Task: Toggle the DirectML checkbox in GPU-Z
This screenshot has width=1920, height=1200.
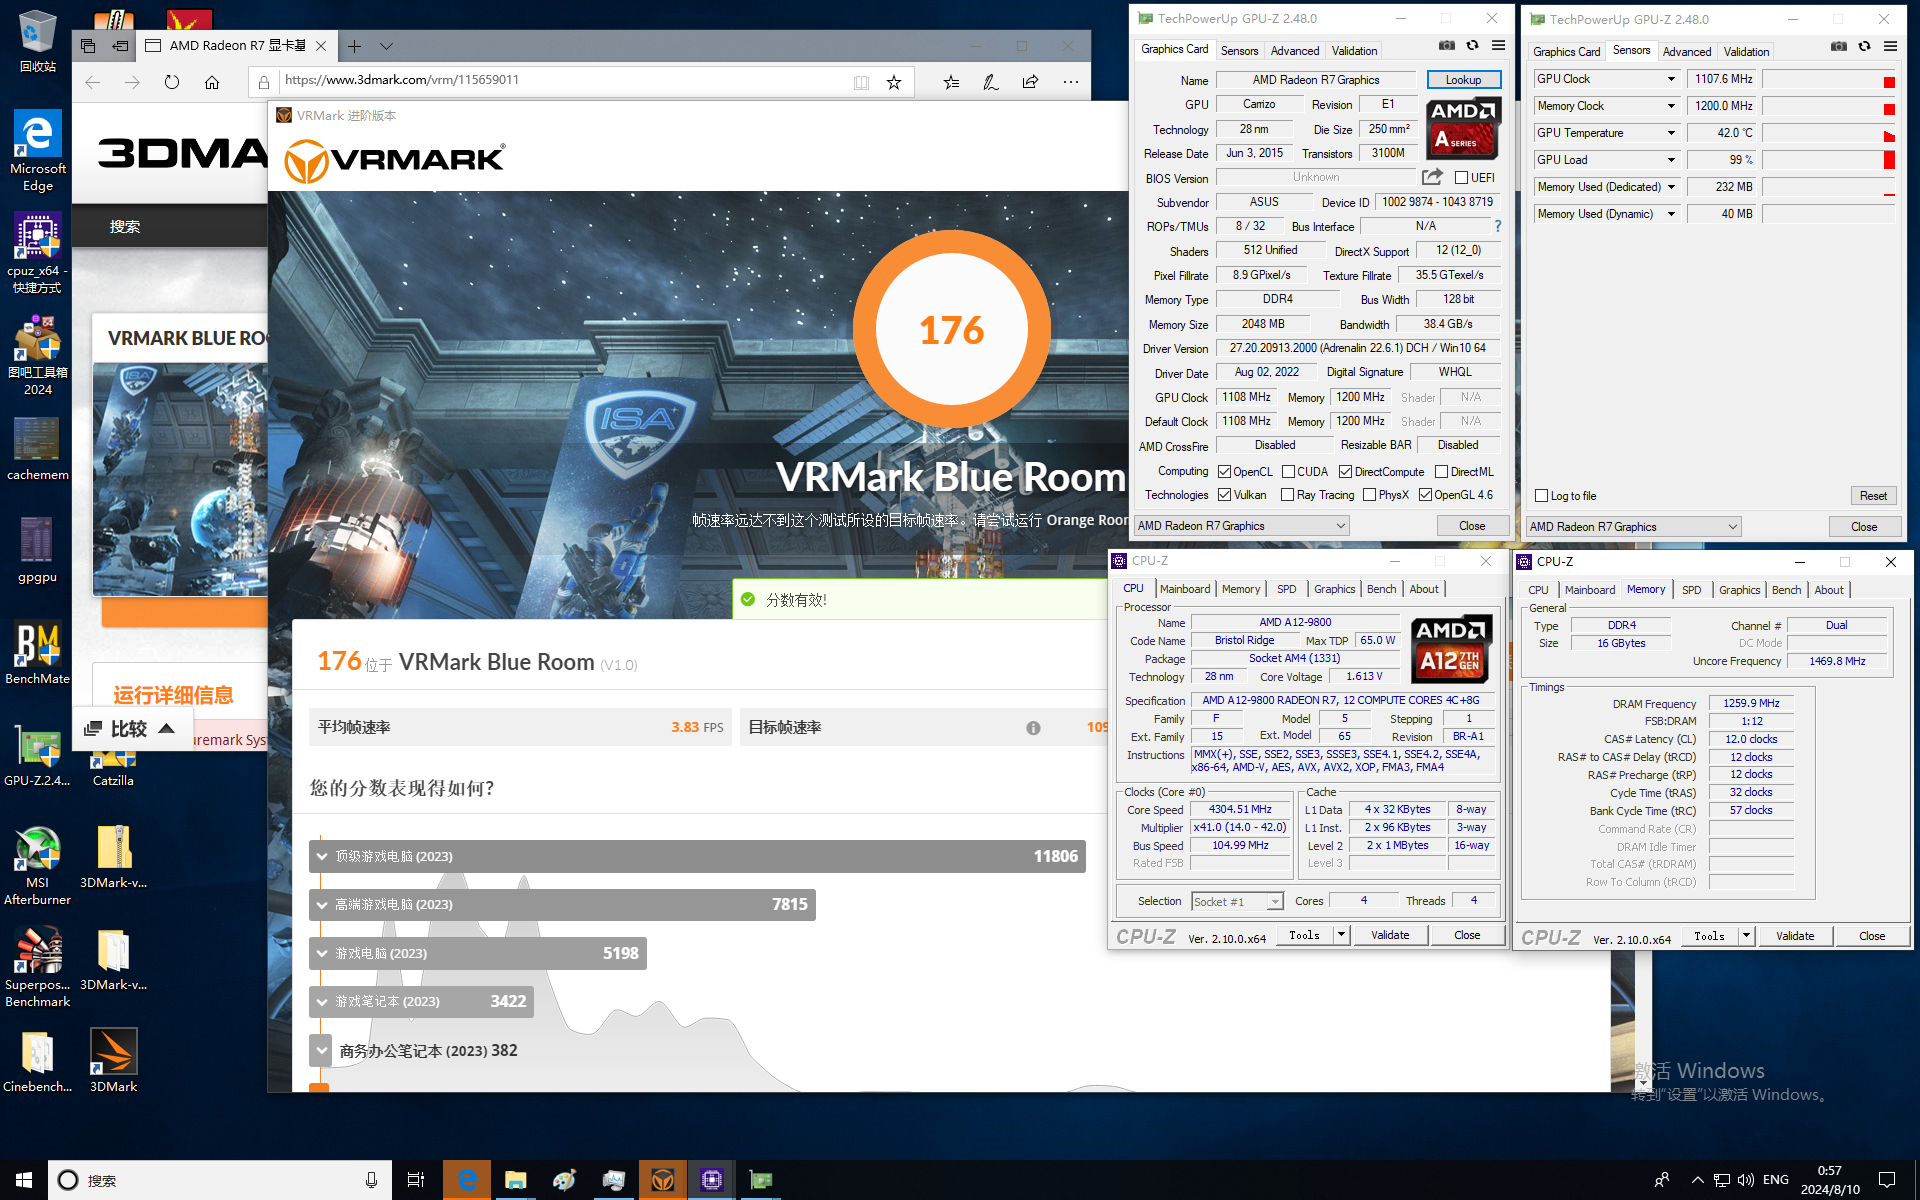Action: click(x=1441, y=472)
